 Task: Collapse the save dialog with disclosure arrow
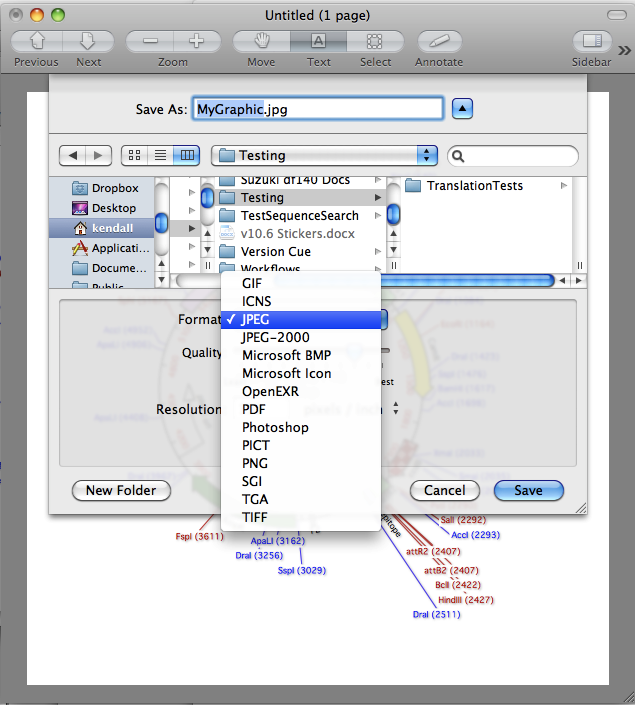point(463,109)
